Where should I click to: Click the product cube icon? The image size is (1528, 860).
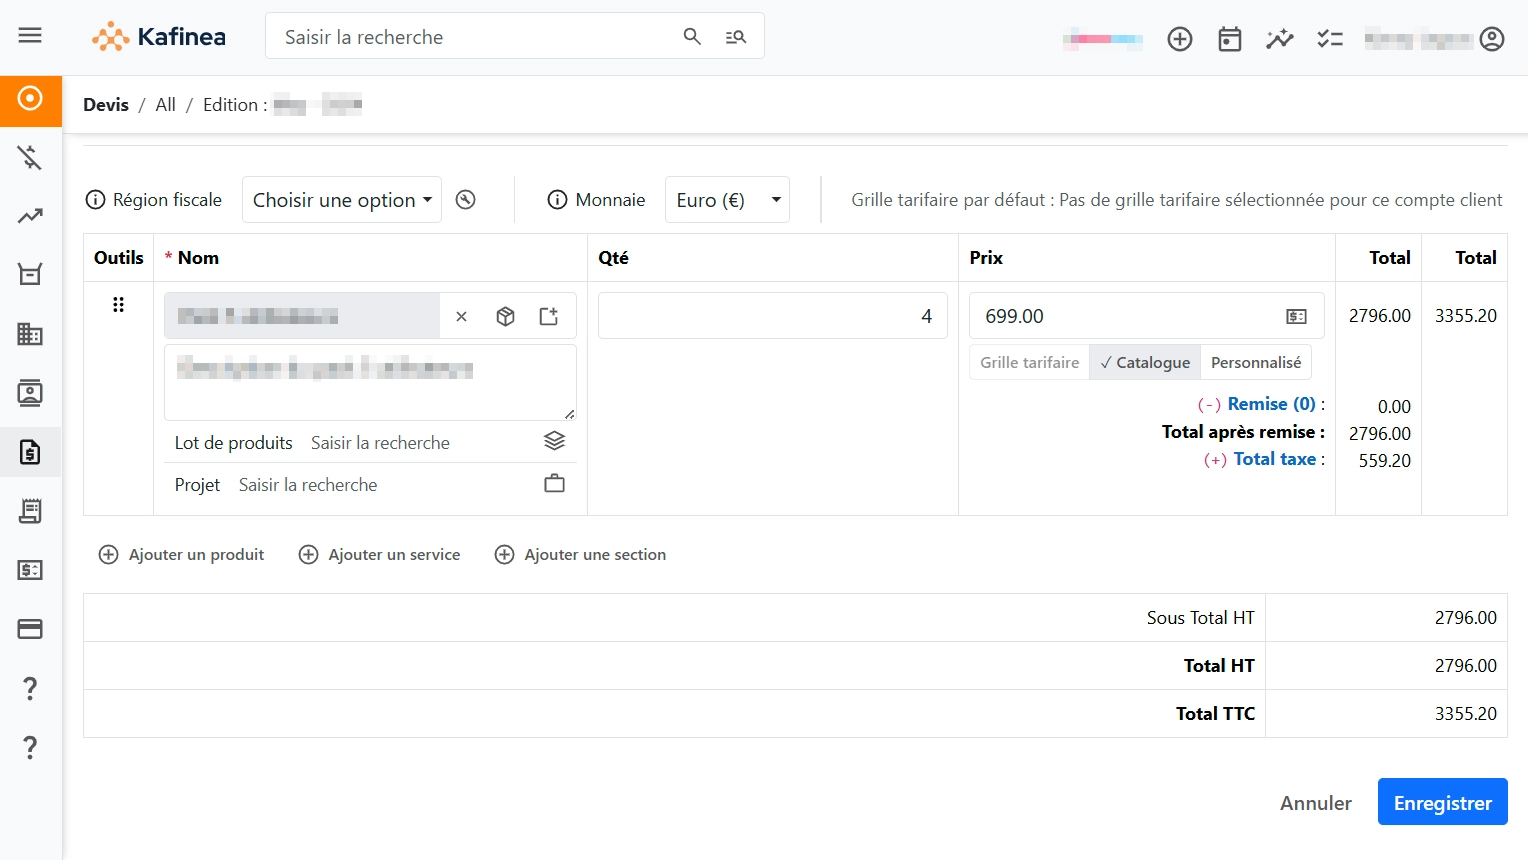coord(505,316)
